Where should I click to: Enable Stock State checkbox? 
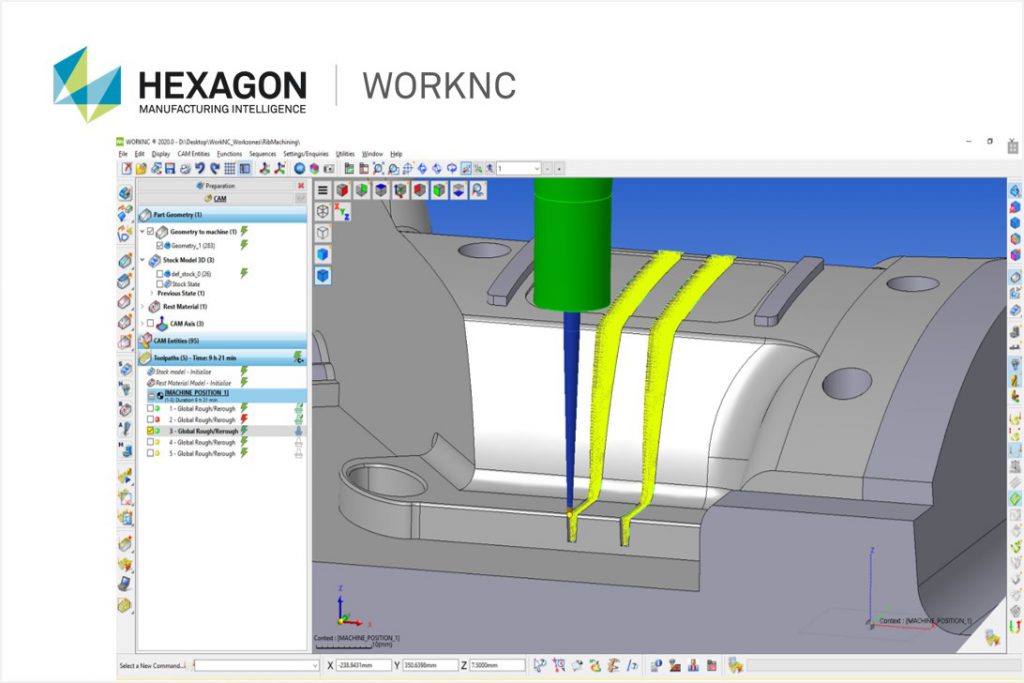click(x=160, y=284)
